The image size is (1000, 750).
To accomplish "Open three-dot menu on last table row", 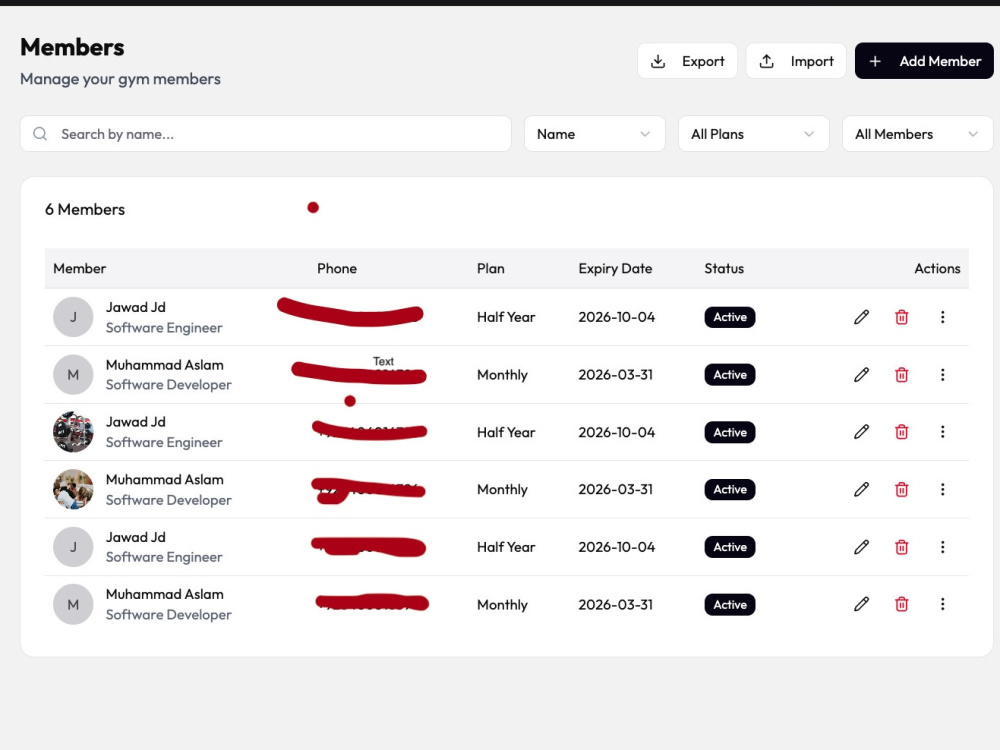I will coord(942,604).
